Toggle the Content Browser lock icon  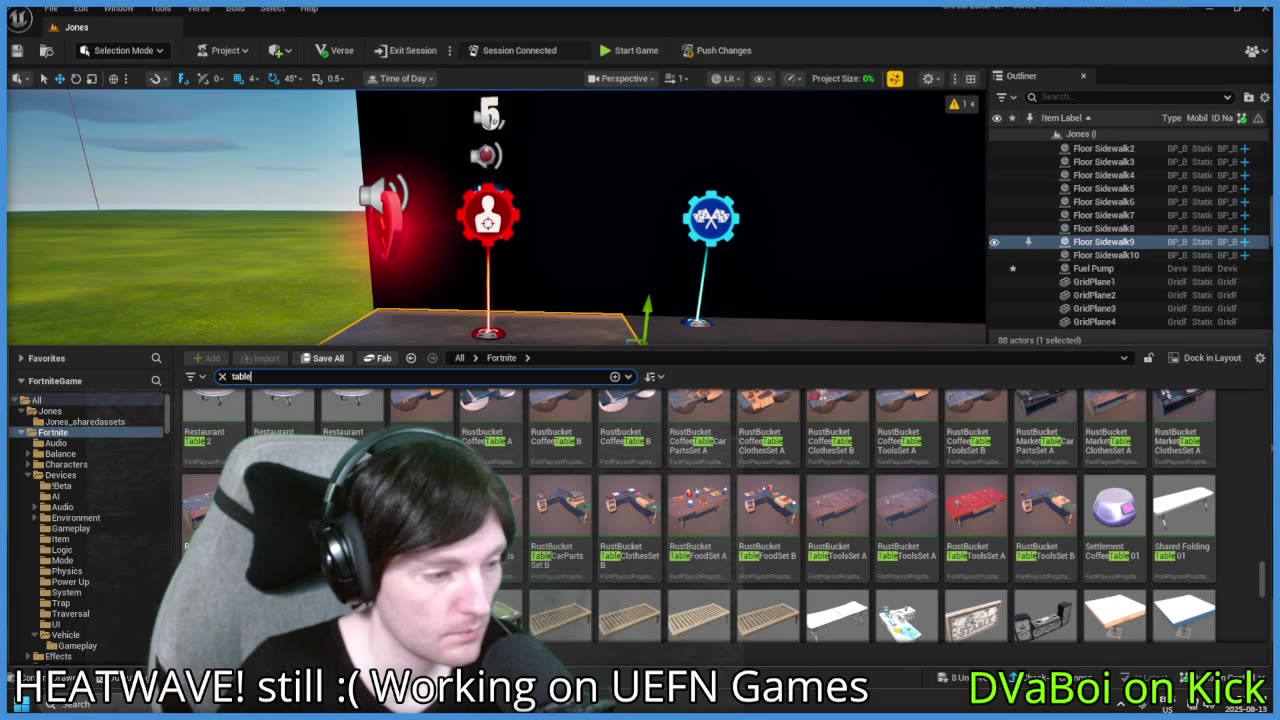pos(1148,358)
